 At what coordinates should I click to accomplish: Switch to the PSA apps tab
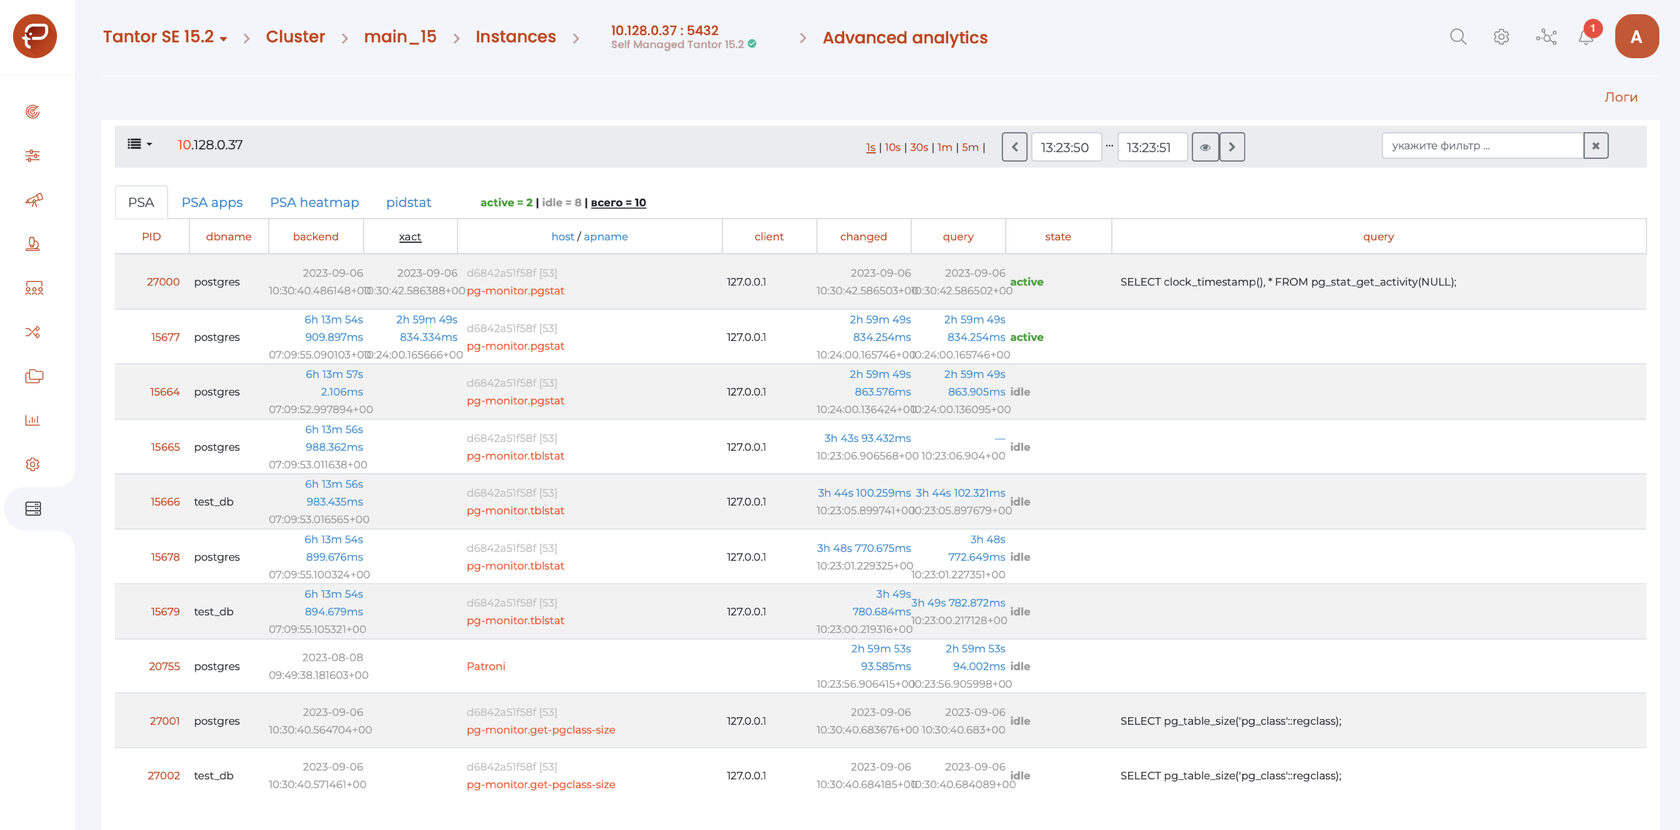[212, 202]
